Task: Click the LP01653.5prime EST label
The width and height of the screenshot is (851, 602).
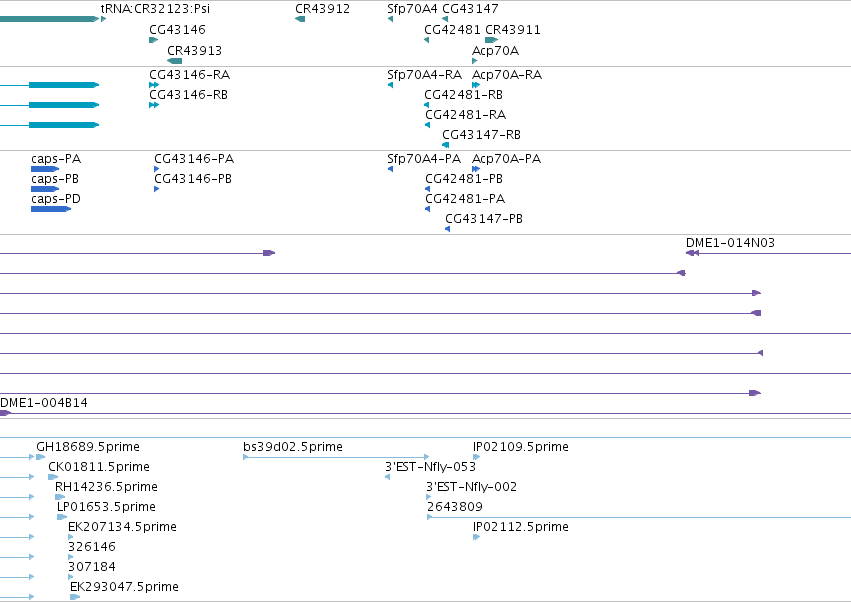Action: (106, 507)
